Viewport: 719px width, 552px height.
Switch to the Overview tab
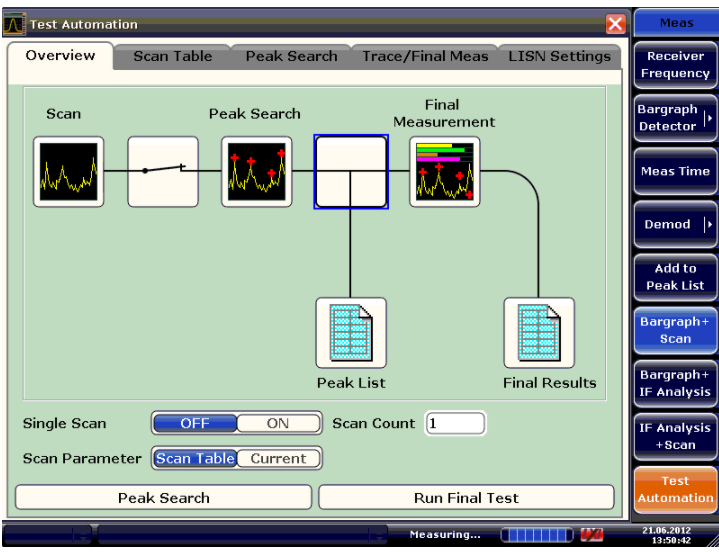click(x=61, y=56)
